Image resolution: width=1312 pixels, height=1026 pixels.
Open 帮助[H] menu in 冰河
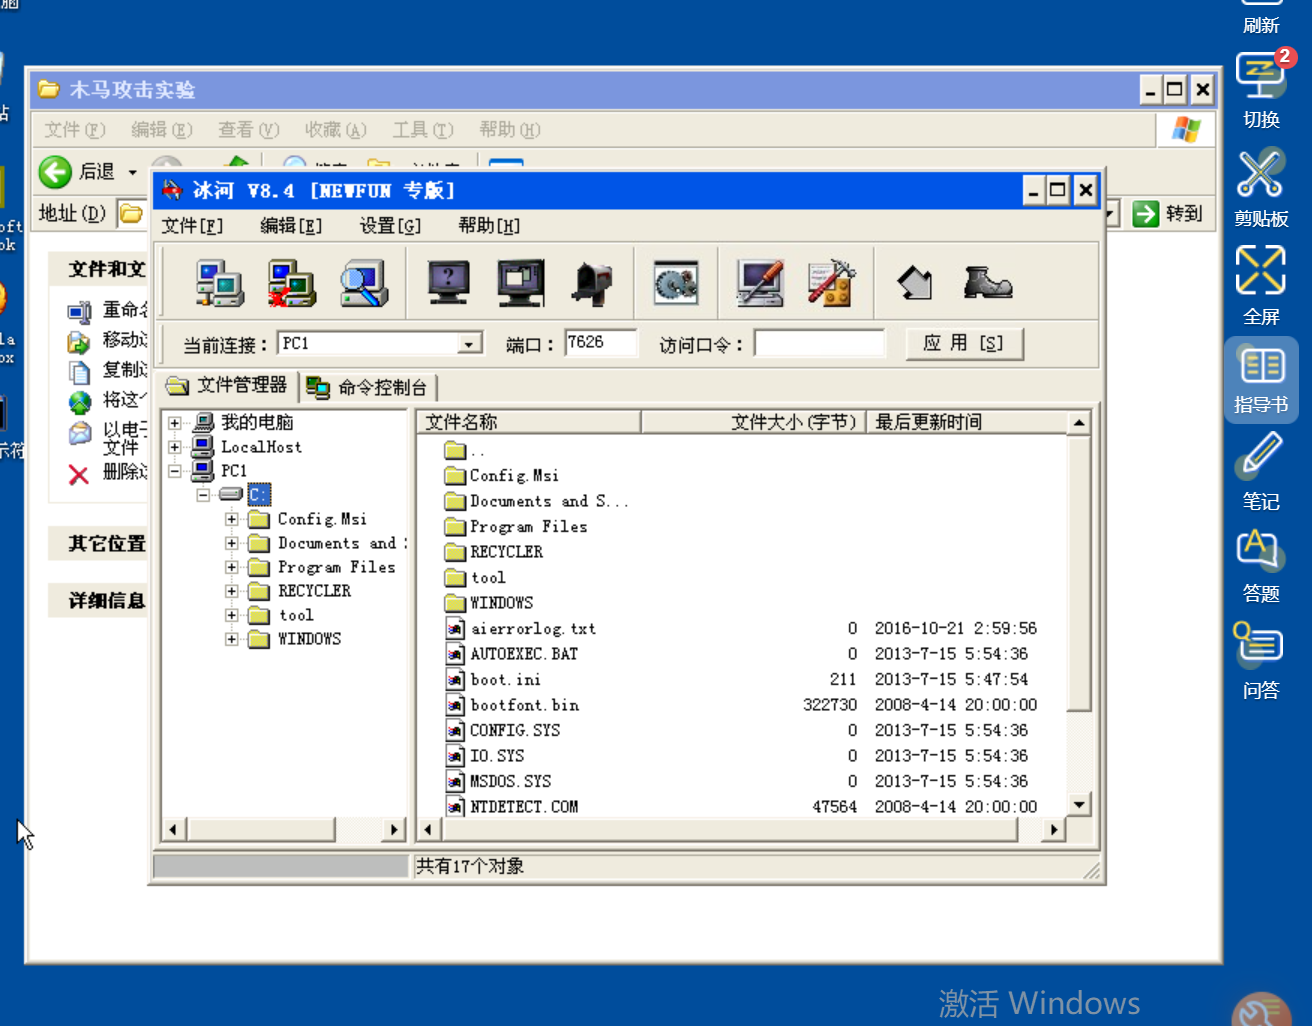click(489, 226)
